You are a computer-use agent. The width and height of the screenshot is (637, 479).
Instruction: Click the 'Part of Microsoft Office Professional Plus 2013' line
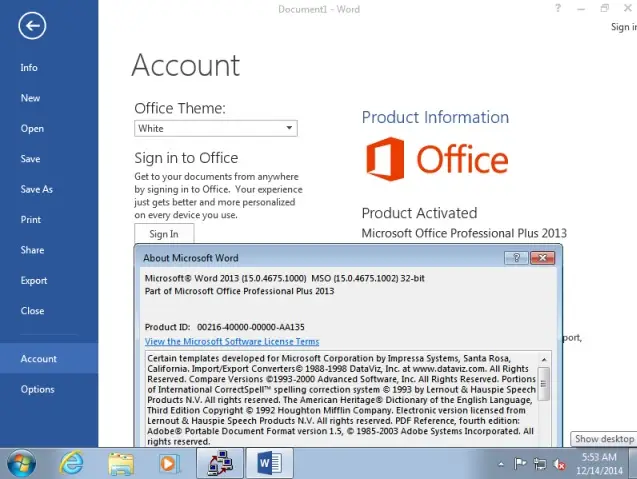(239, 291)
